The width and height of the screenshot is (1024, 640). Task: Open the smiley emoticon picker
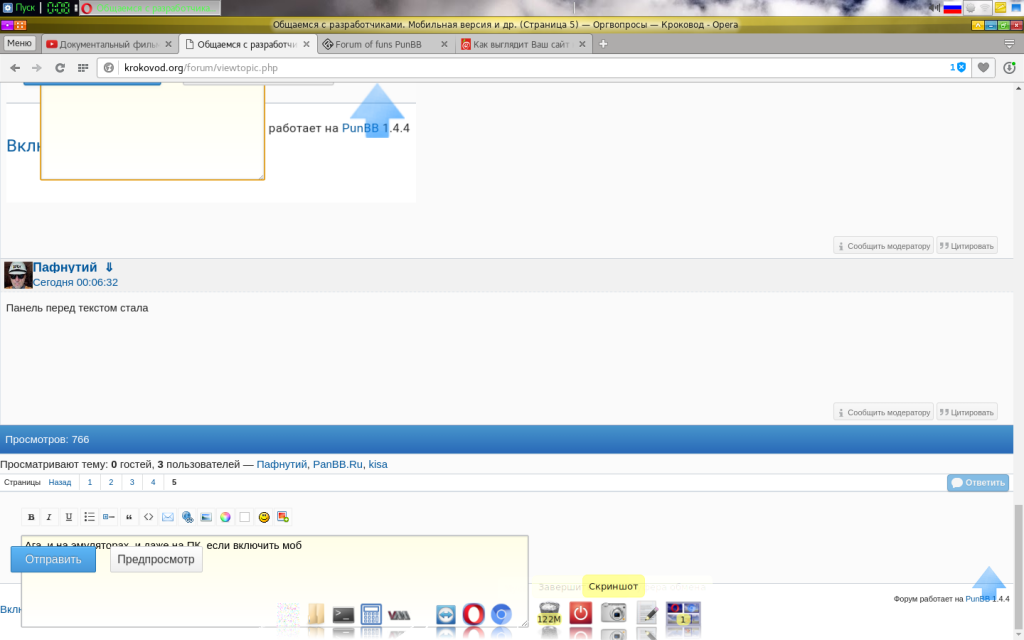pos(264,517)
